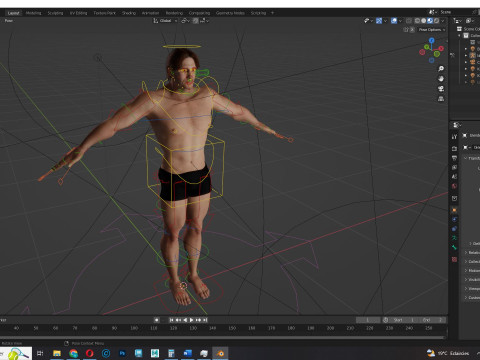The width and height of the screenshot is (480, 360).
Task: Collapse the Transform panel in properties
Action: point(466,158)
